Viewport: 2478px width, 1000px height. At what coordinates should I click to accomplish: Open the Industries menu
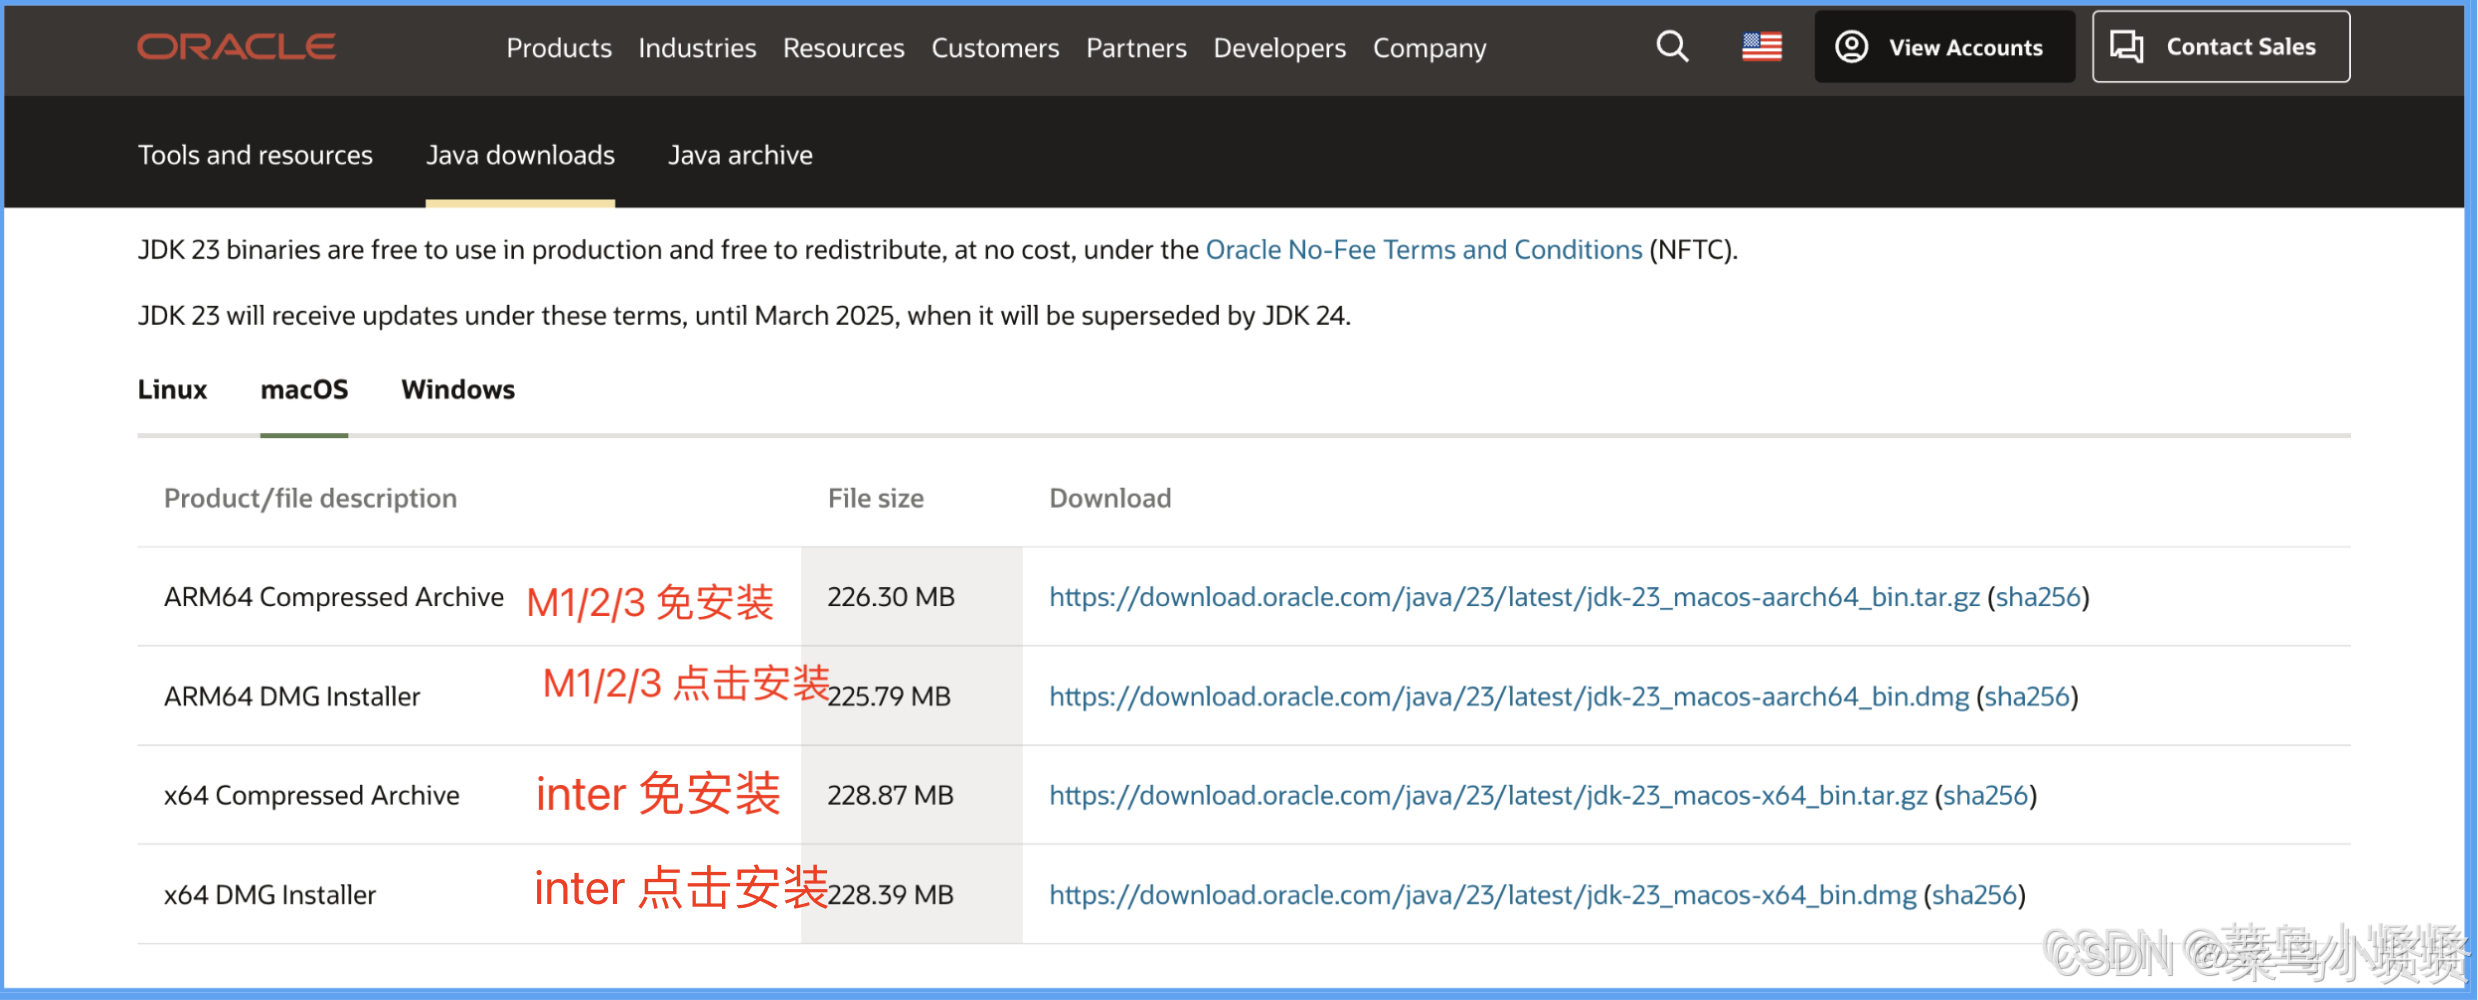click(x=697, y=48)
